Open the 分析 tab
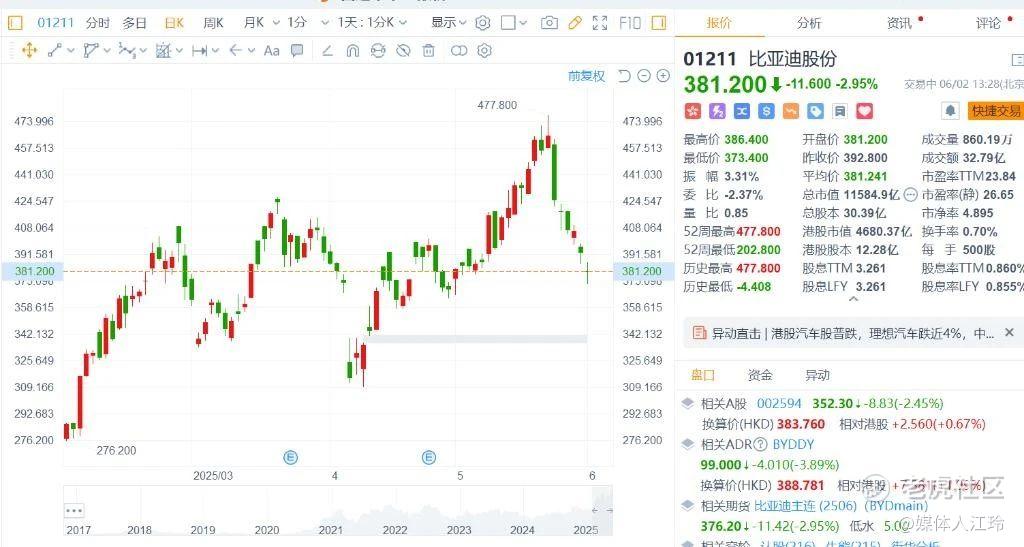Screen dimensions: 1024x547 [x=808, y=23]
